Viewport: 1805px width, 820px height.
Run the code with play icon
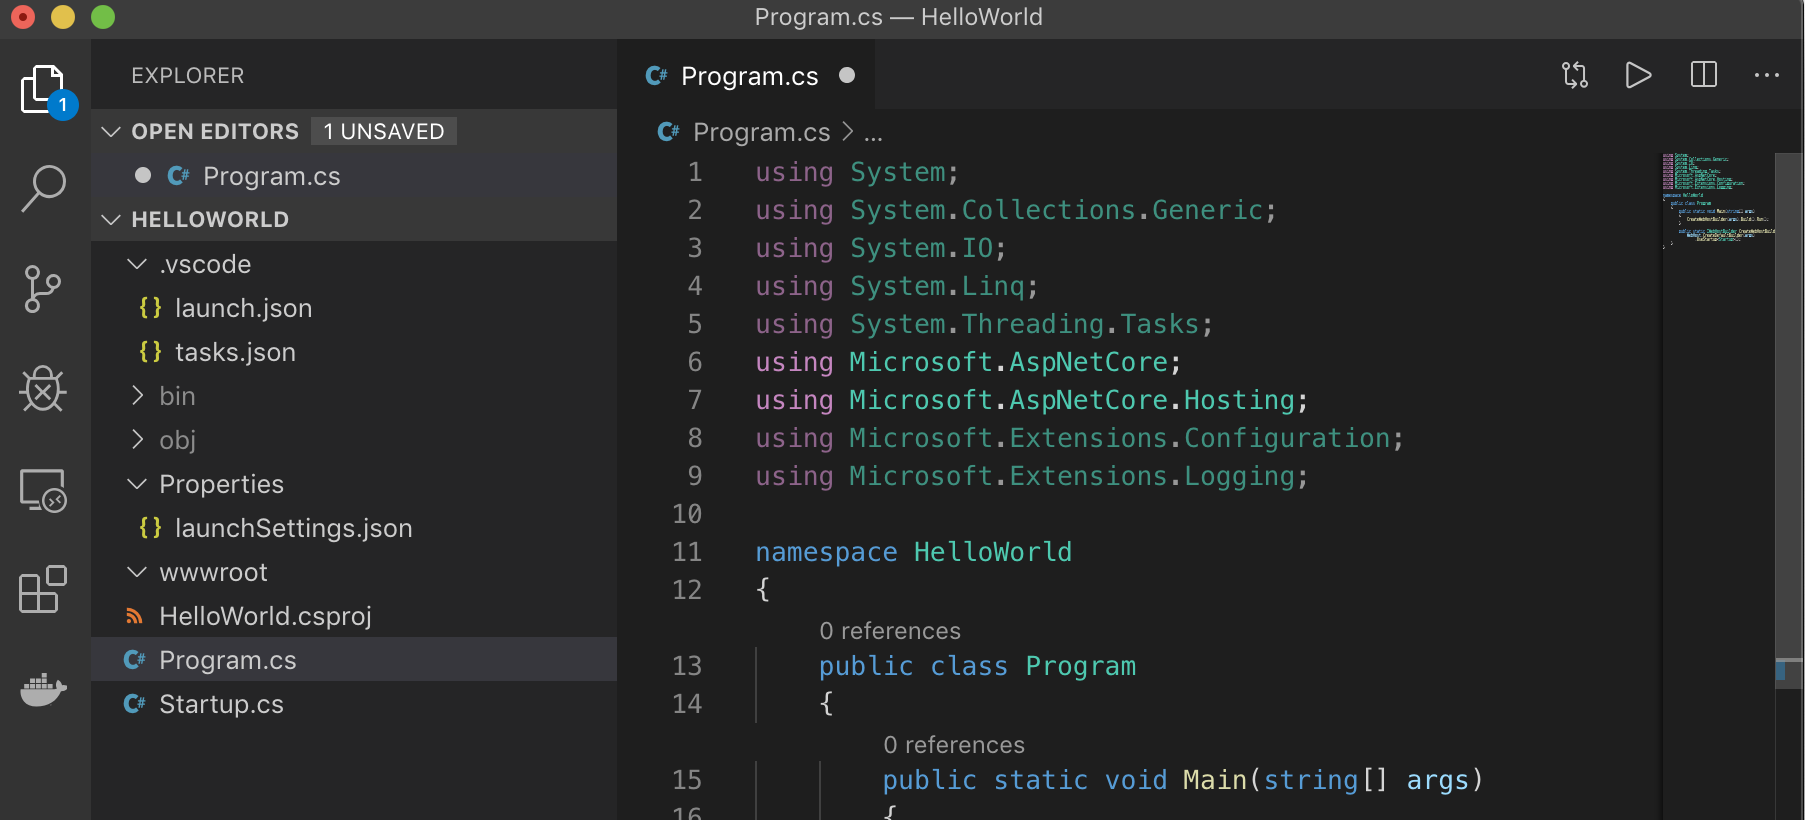coord(1638,75)
